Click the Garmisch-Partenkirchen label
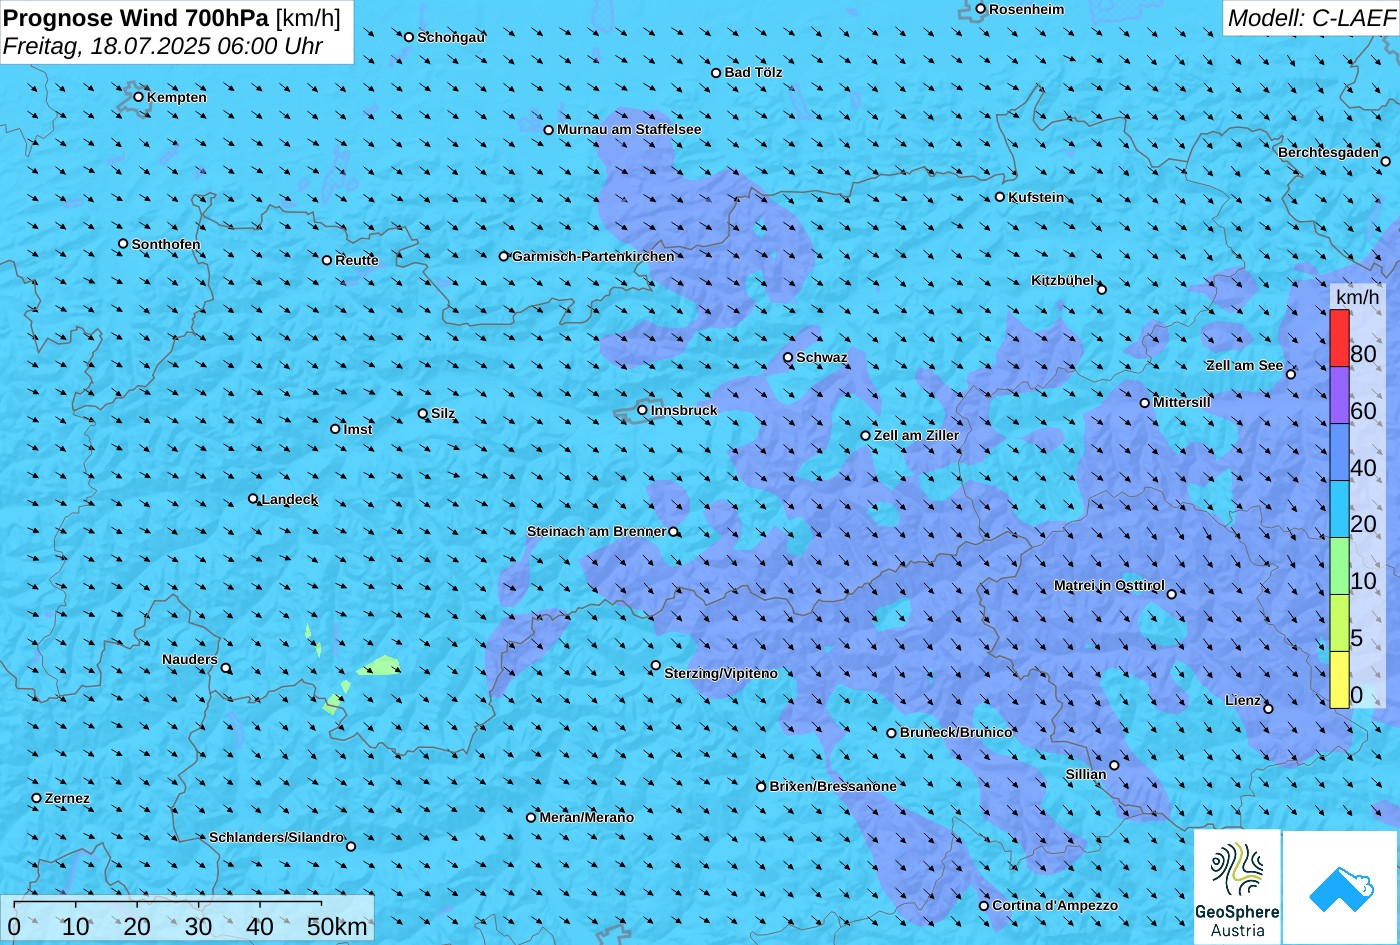This screenshot has width=1400, height=945. point(593,256)
